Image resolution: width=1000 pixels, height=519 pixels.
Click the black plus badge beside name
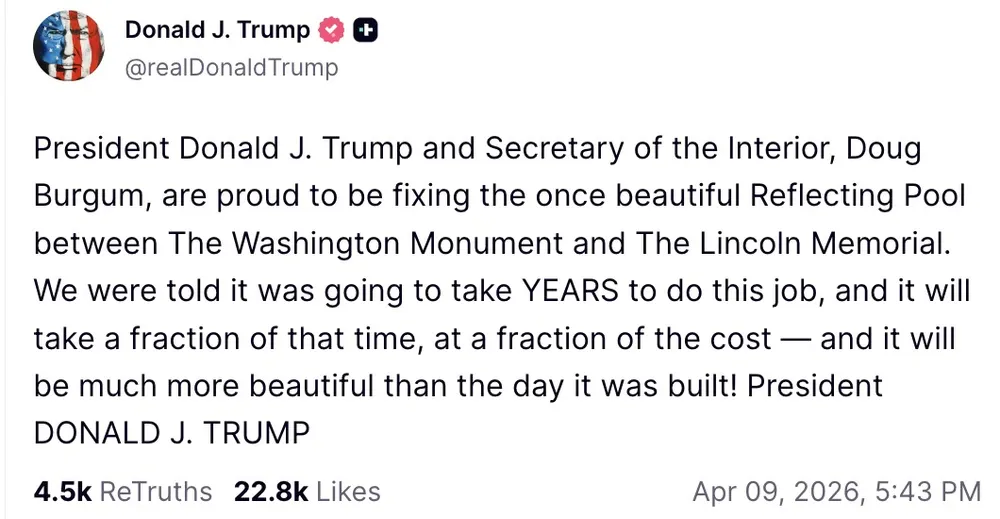pos(366,31)
